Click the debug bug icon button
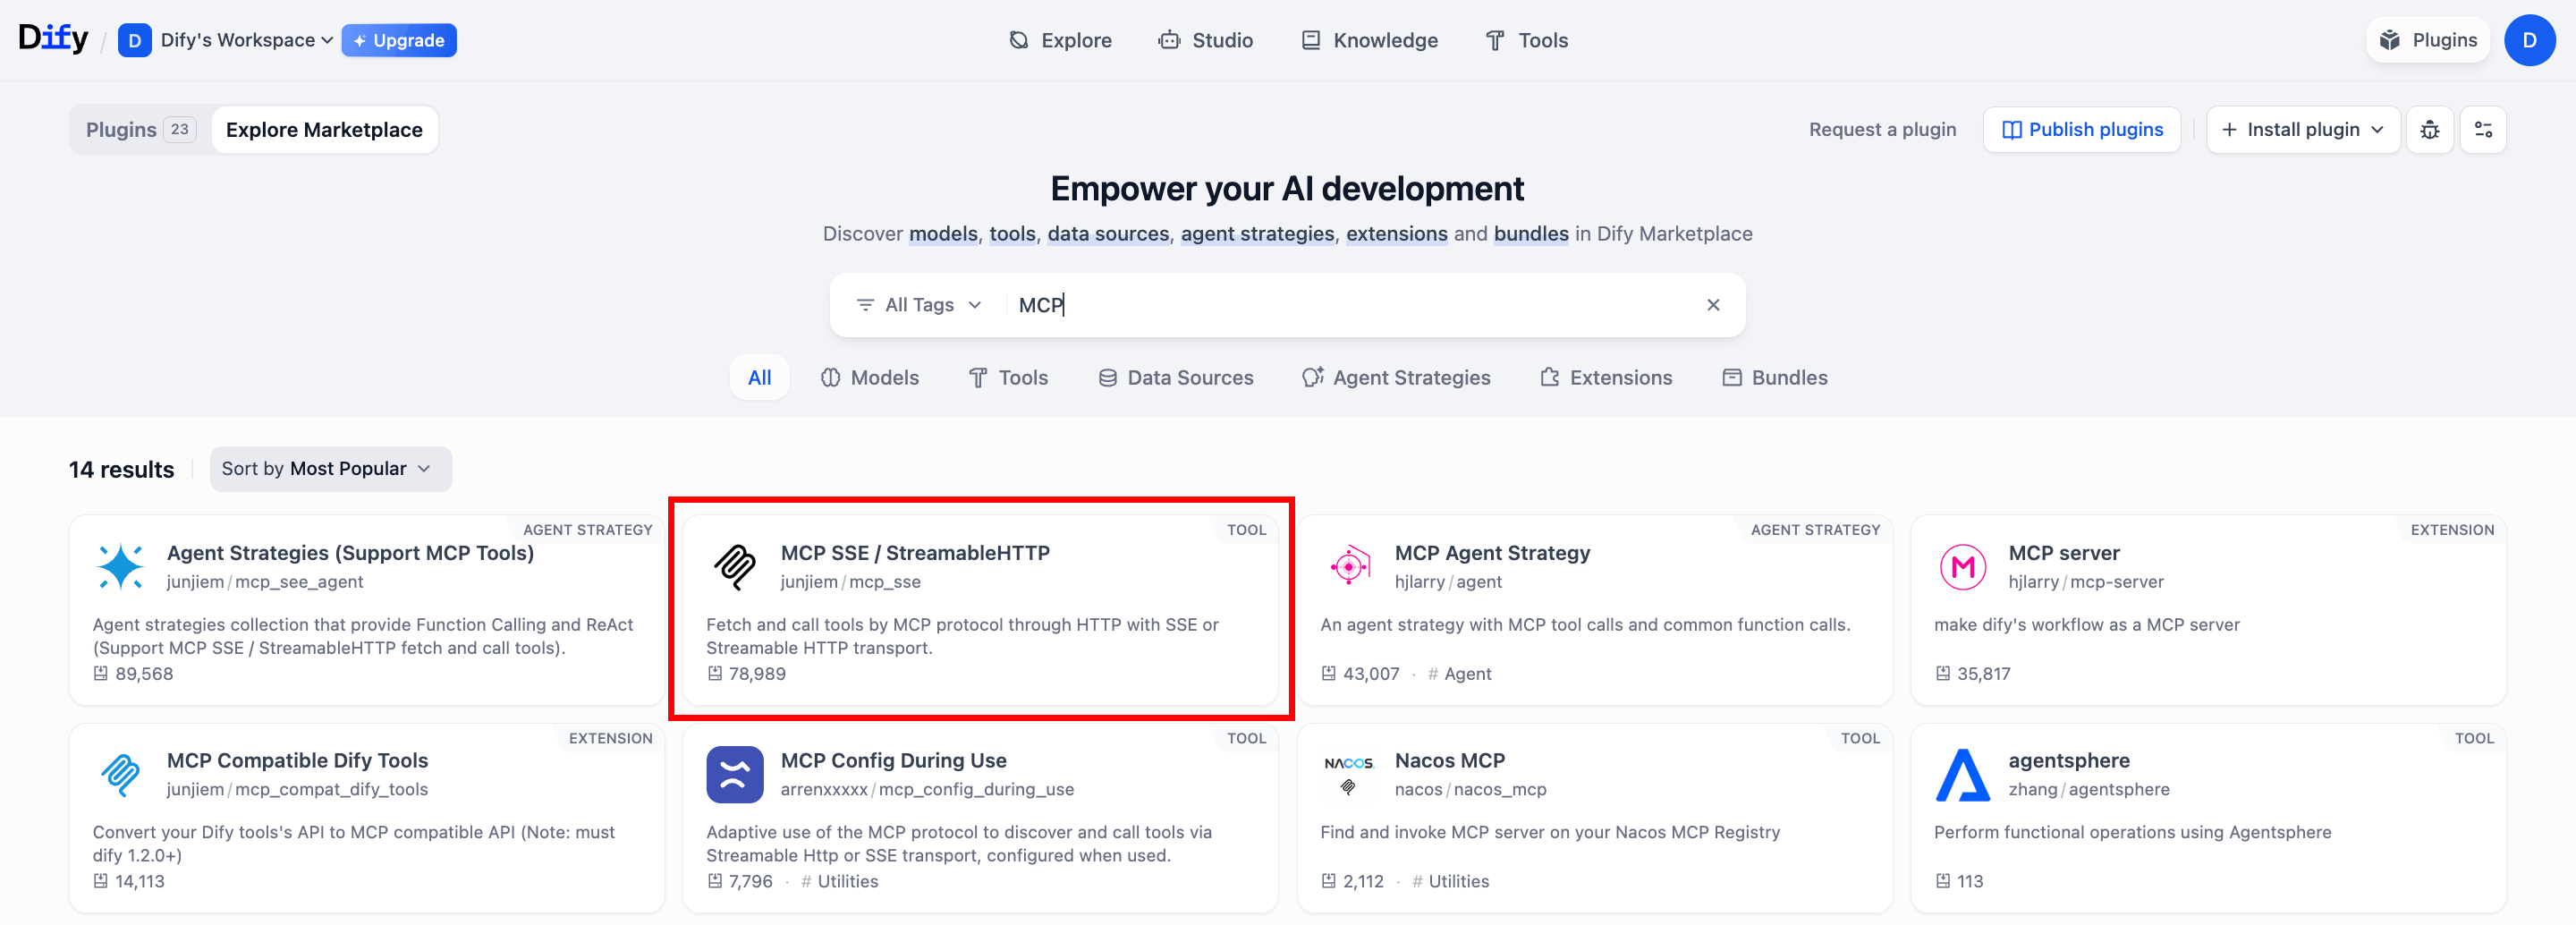This screenshot has width=2576, height=925. coord(2429,130)
